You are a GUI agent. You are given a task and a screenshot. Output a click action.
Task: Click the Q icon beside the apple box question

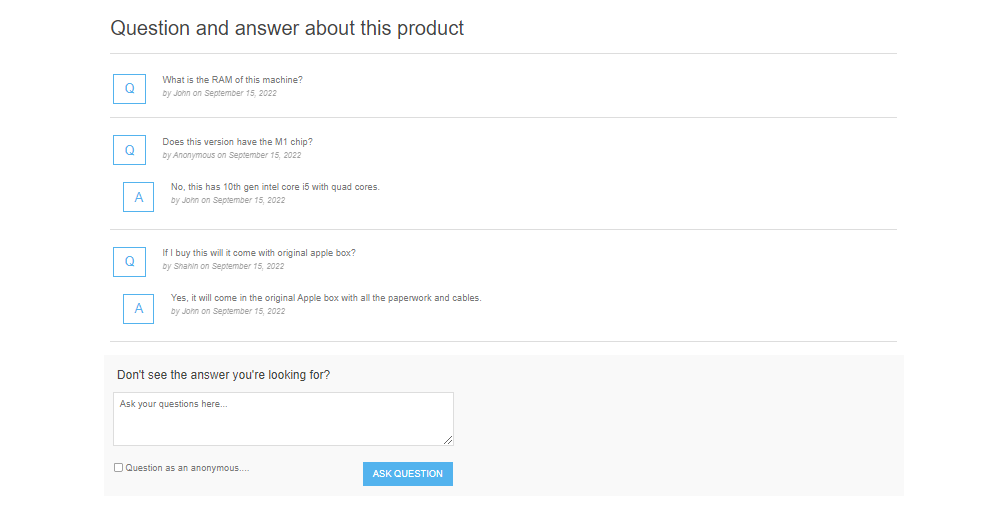[129, 262]
